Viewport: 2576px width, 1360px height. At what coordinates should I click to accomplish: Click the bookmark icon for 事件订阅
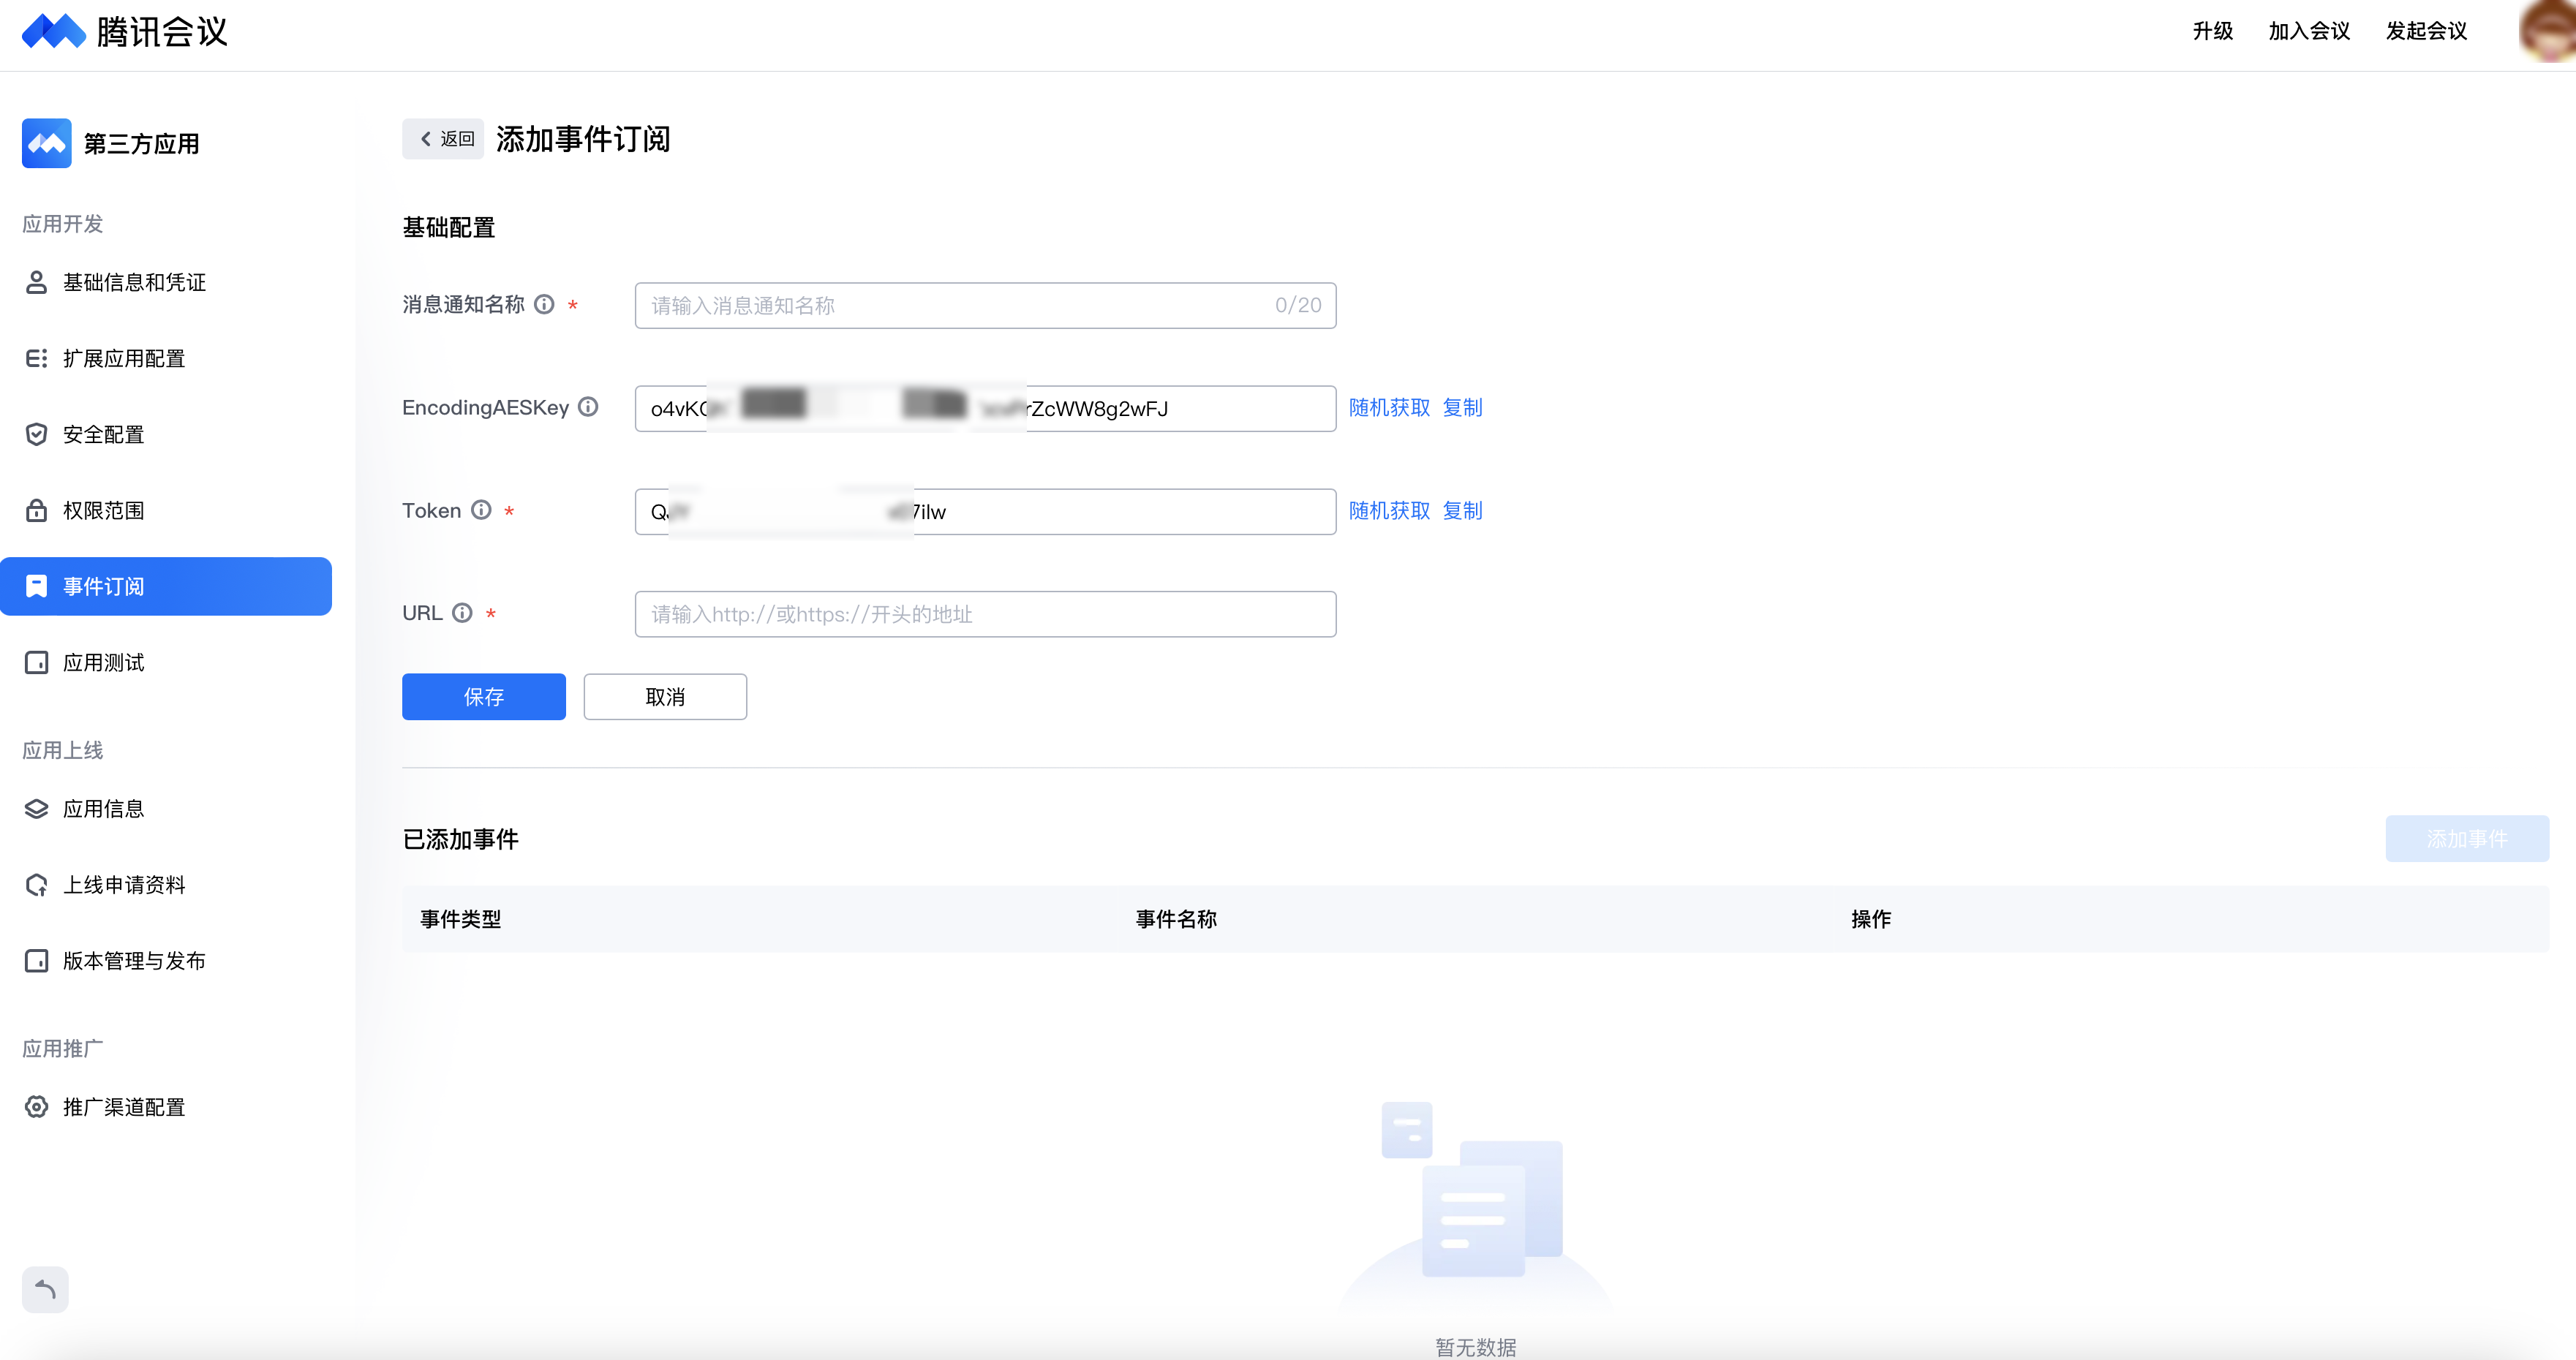tap(36, 587)
